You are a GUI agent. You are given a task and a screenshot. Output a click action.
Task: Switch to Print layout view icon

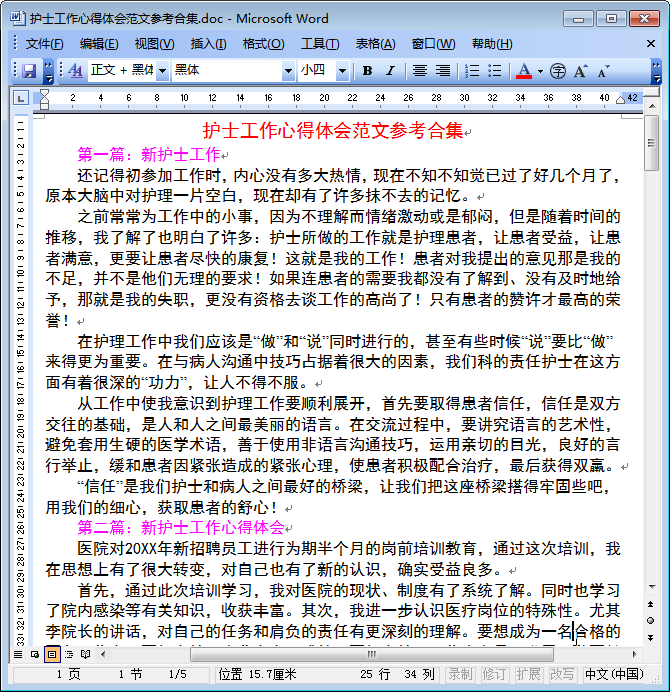pyautogui.click(x=52, y=654)
